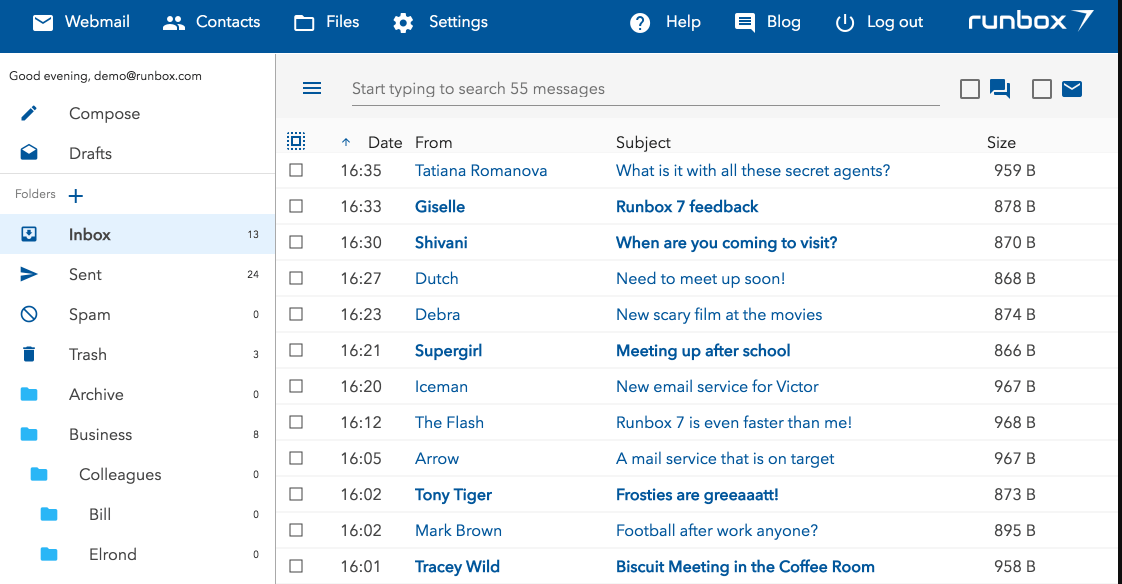Image resolution: width=1122 pixels, height=584 pixels.
Task: Sort by the Subject column header
Action: (x=643, y=142)
